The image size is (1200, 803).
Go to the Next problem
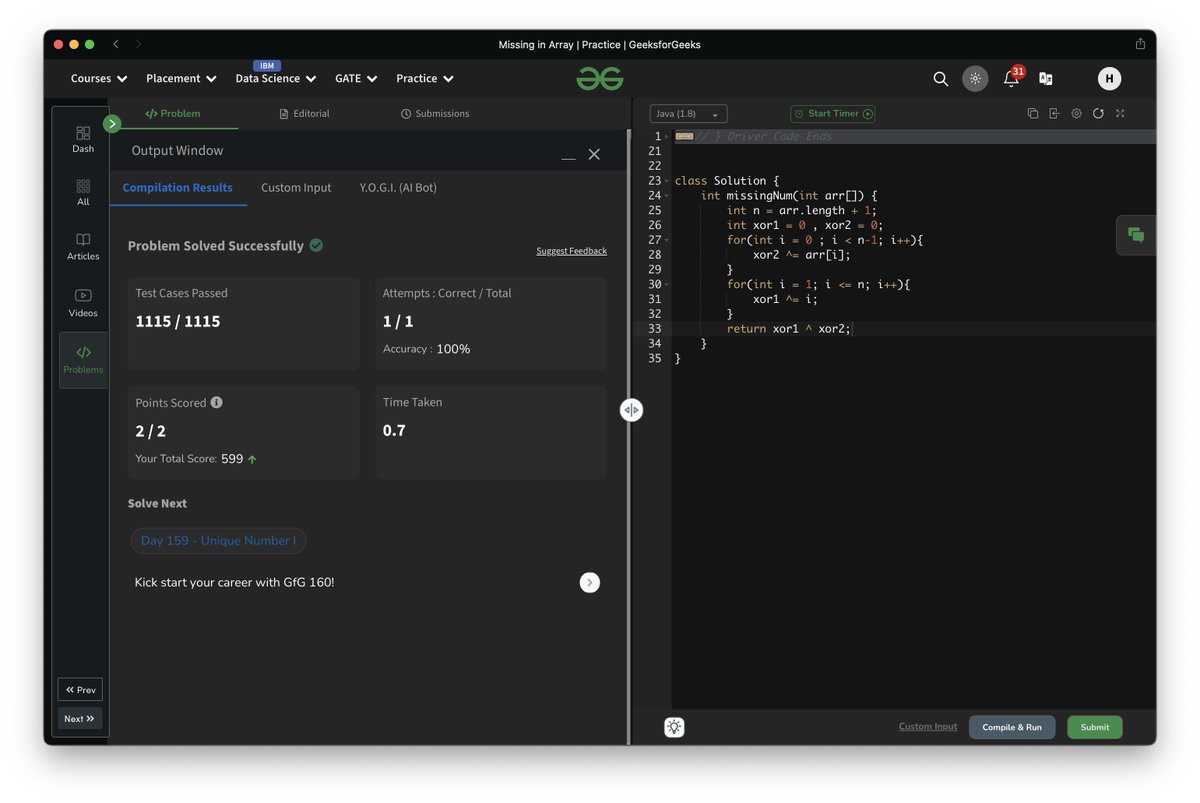coord(80,719)
